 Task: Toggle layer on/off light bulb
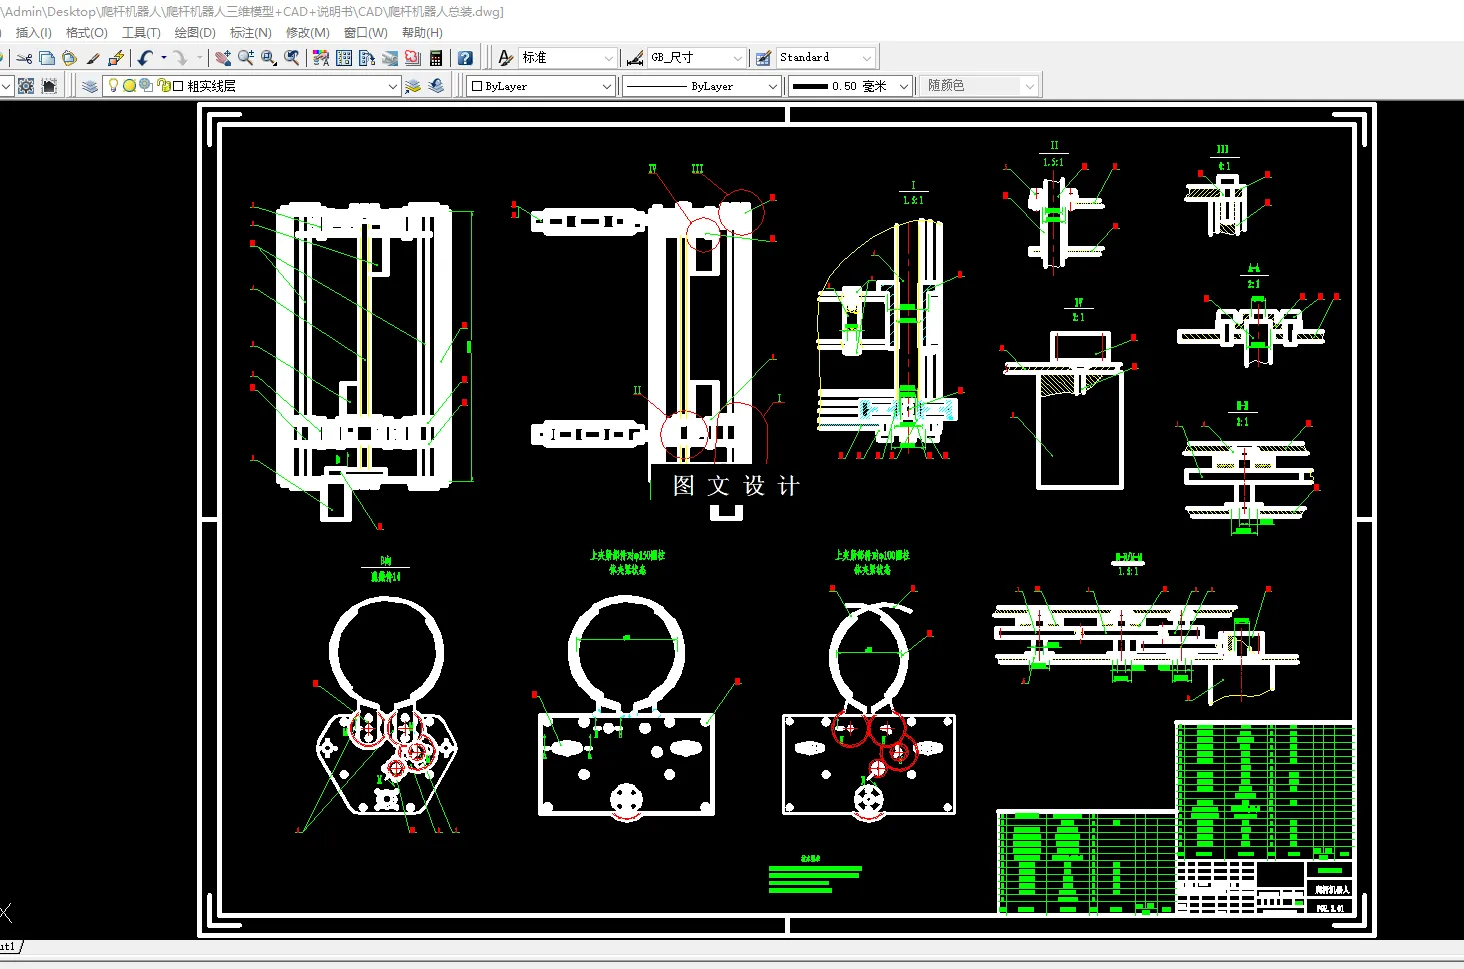(113, 86)
